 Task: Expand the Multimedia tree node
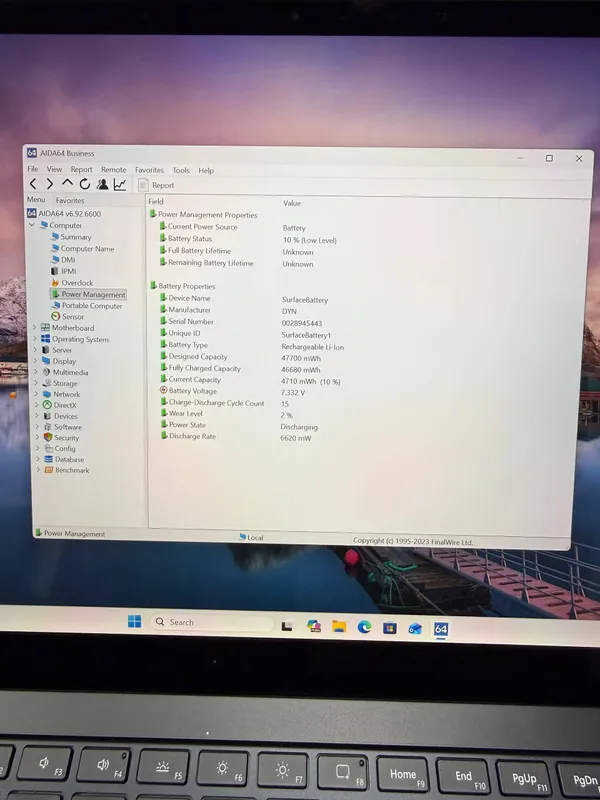coord(36,372)
